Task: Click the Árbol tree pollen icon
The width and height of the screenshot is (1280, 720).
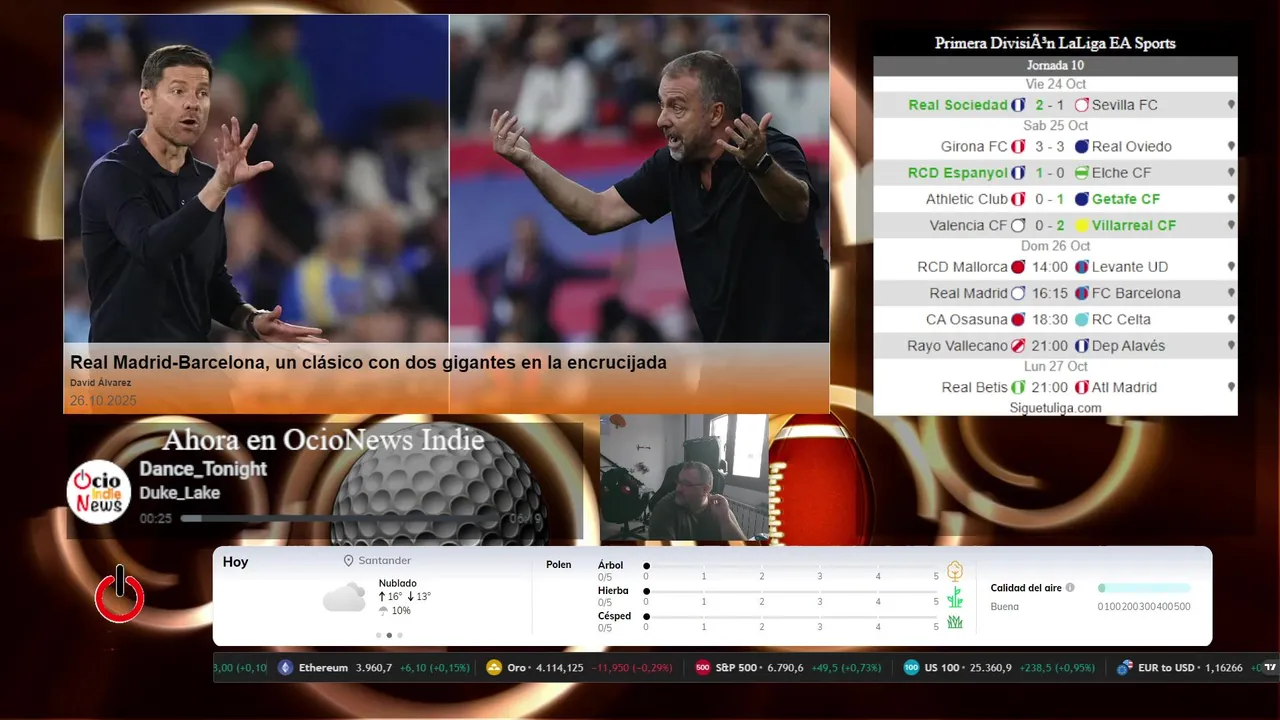Action: pos(955,571)
